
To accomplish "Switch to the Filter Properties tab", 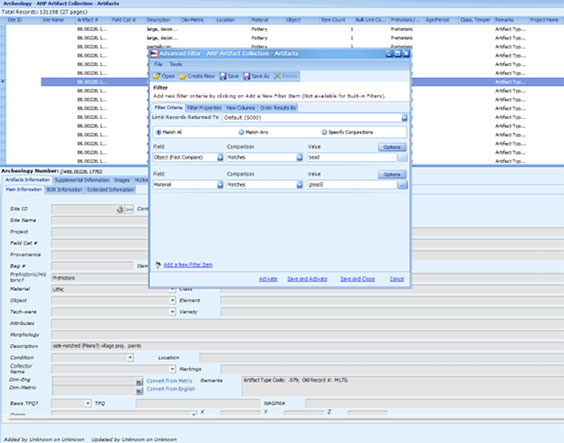I will 204,108.
